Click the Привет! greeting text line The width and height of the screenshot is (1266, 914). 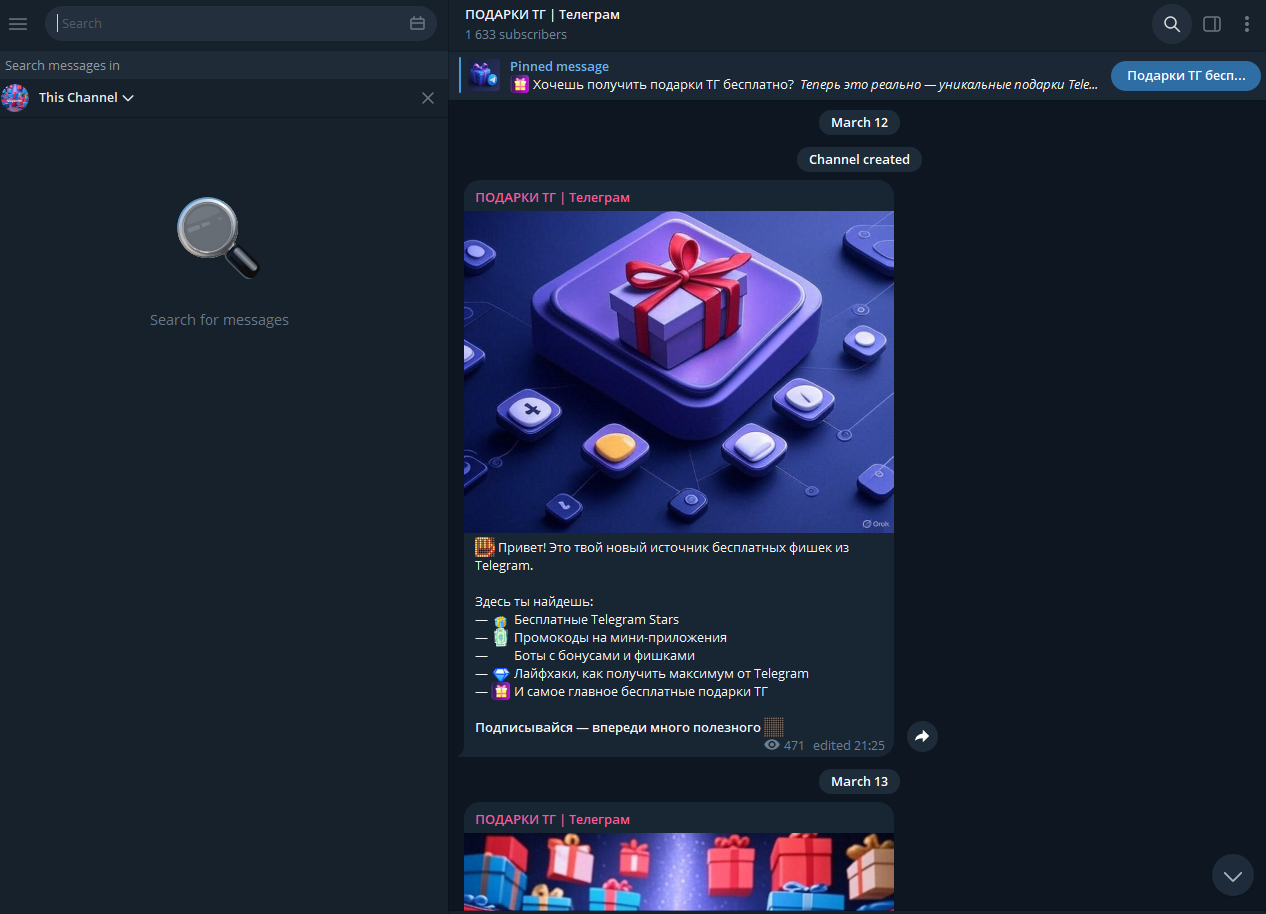(662, 557)
